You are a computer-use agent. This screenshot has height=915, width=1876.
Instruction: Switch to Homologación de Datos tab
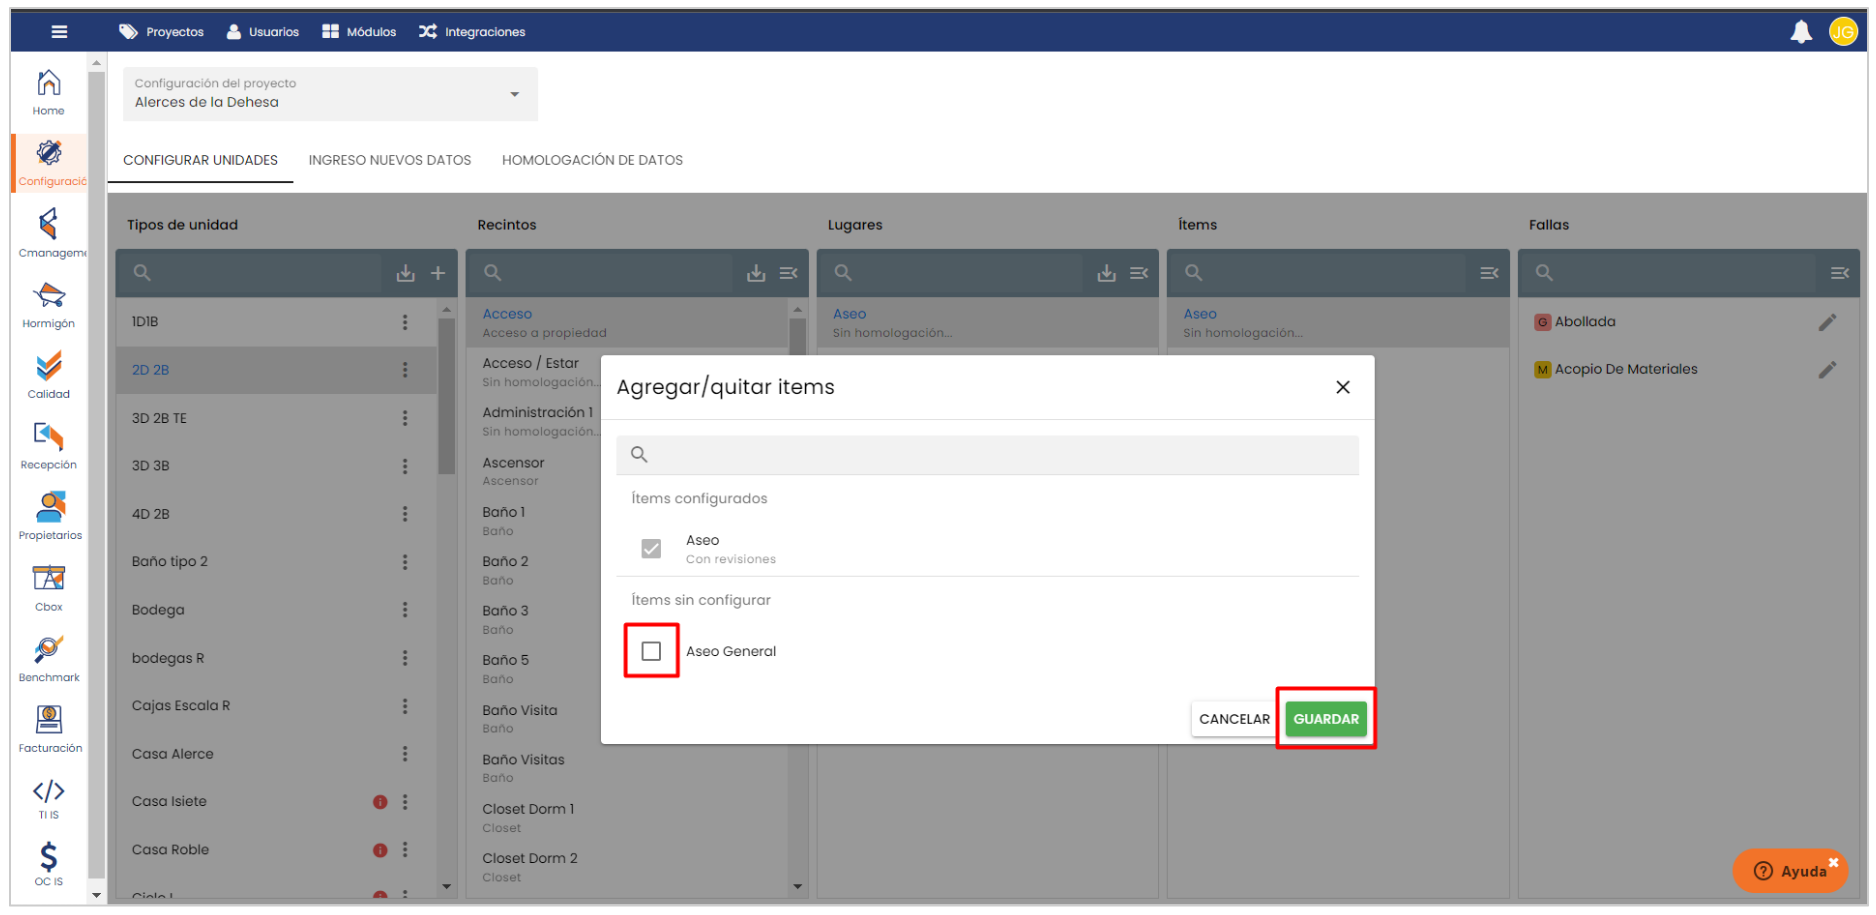pyautogui.click(x=592, y=160)
